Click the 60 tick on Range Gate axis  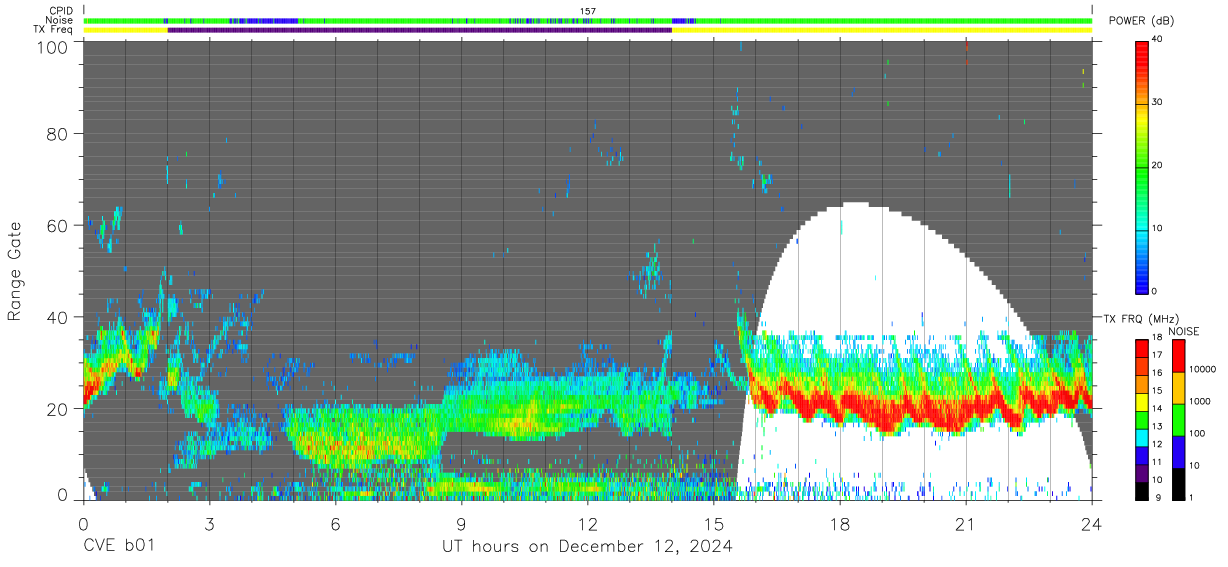point(58,226)
